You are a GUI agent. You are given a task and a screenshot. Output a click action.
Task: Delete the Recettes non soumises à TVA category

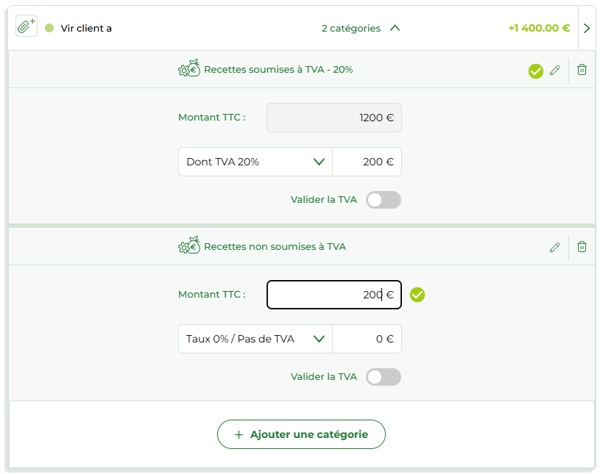[x=582, y=247]
